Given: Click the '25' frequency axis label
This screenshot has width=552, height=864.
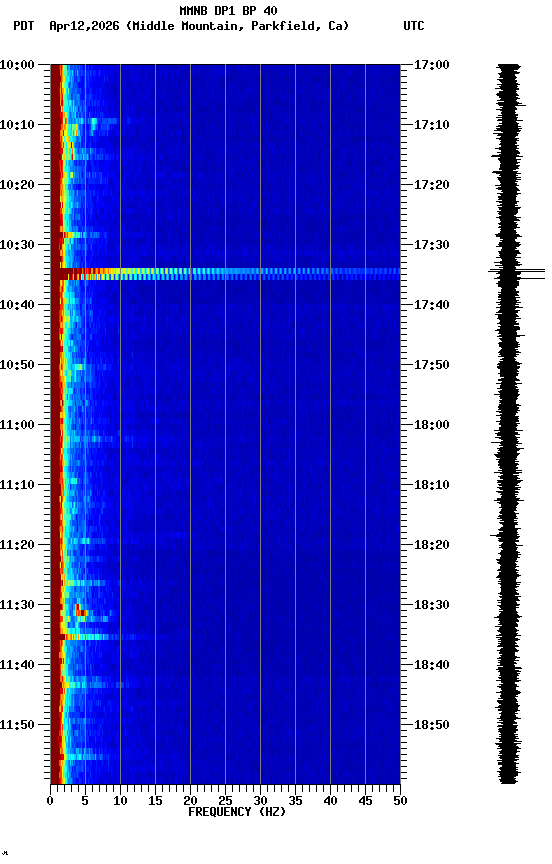Looking at the screenshot, I should tap(225, 801).
